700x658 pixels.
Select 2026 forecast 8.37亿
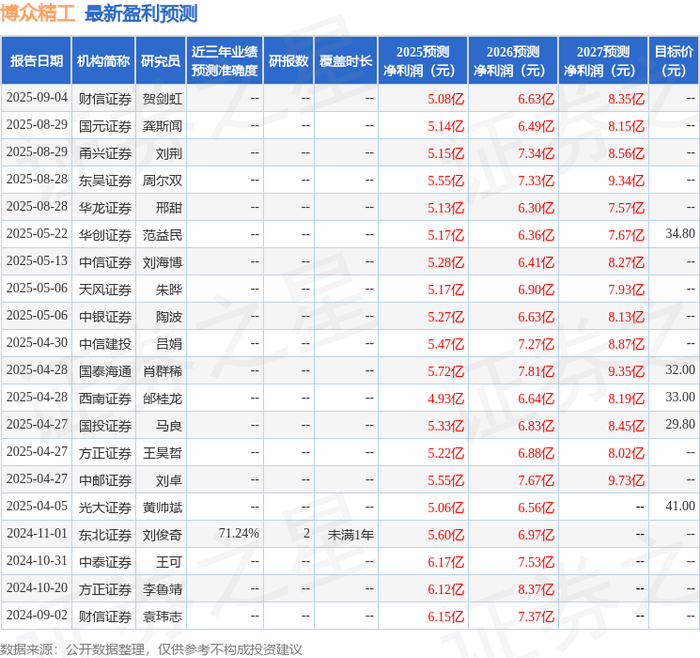pyautogui.click(x=536, y=589)
